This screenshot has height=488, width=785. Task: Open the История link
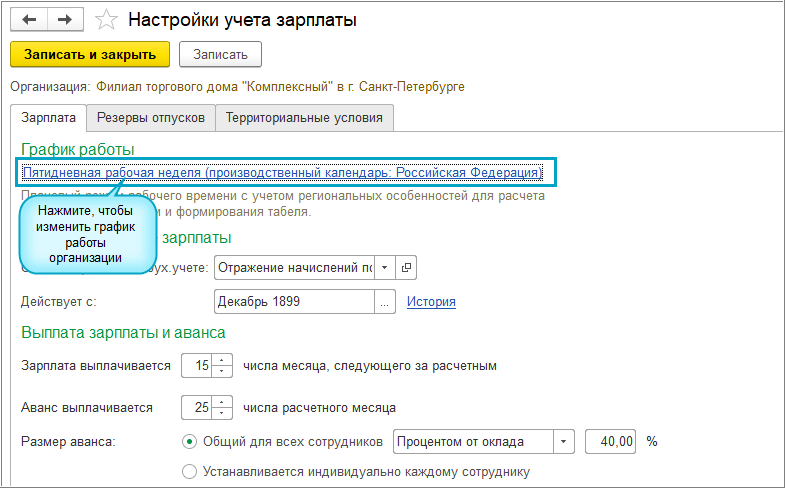pos(431,301)
